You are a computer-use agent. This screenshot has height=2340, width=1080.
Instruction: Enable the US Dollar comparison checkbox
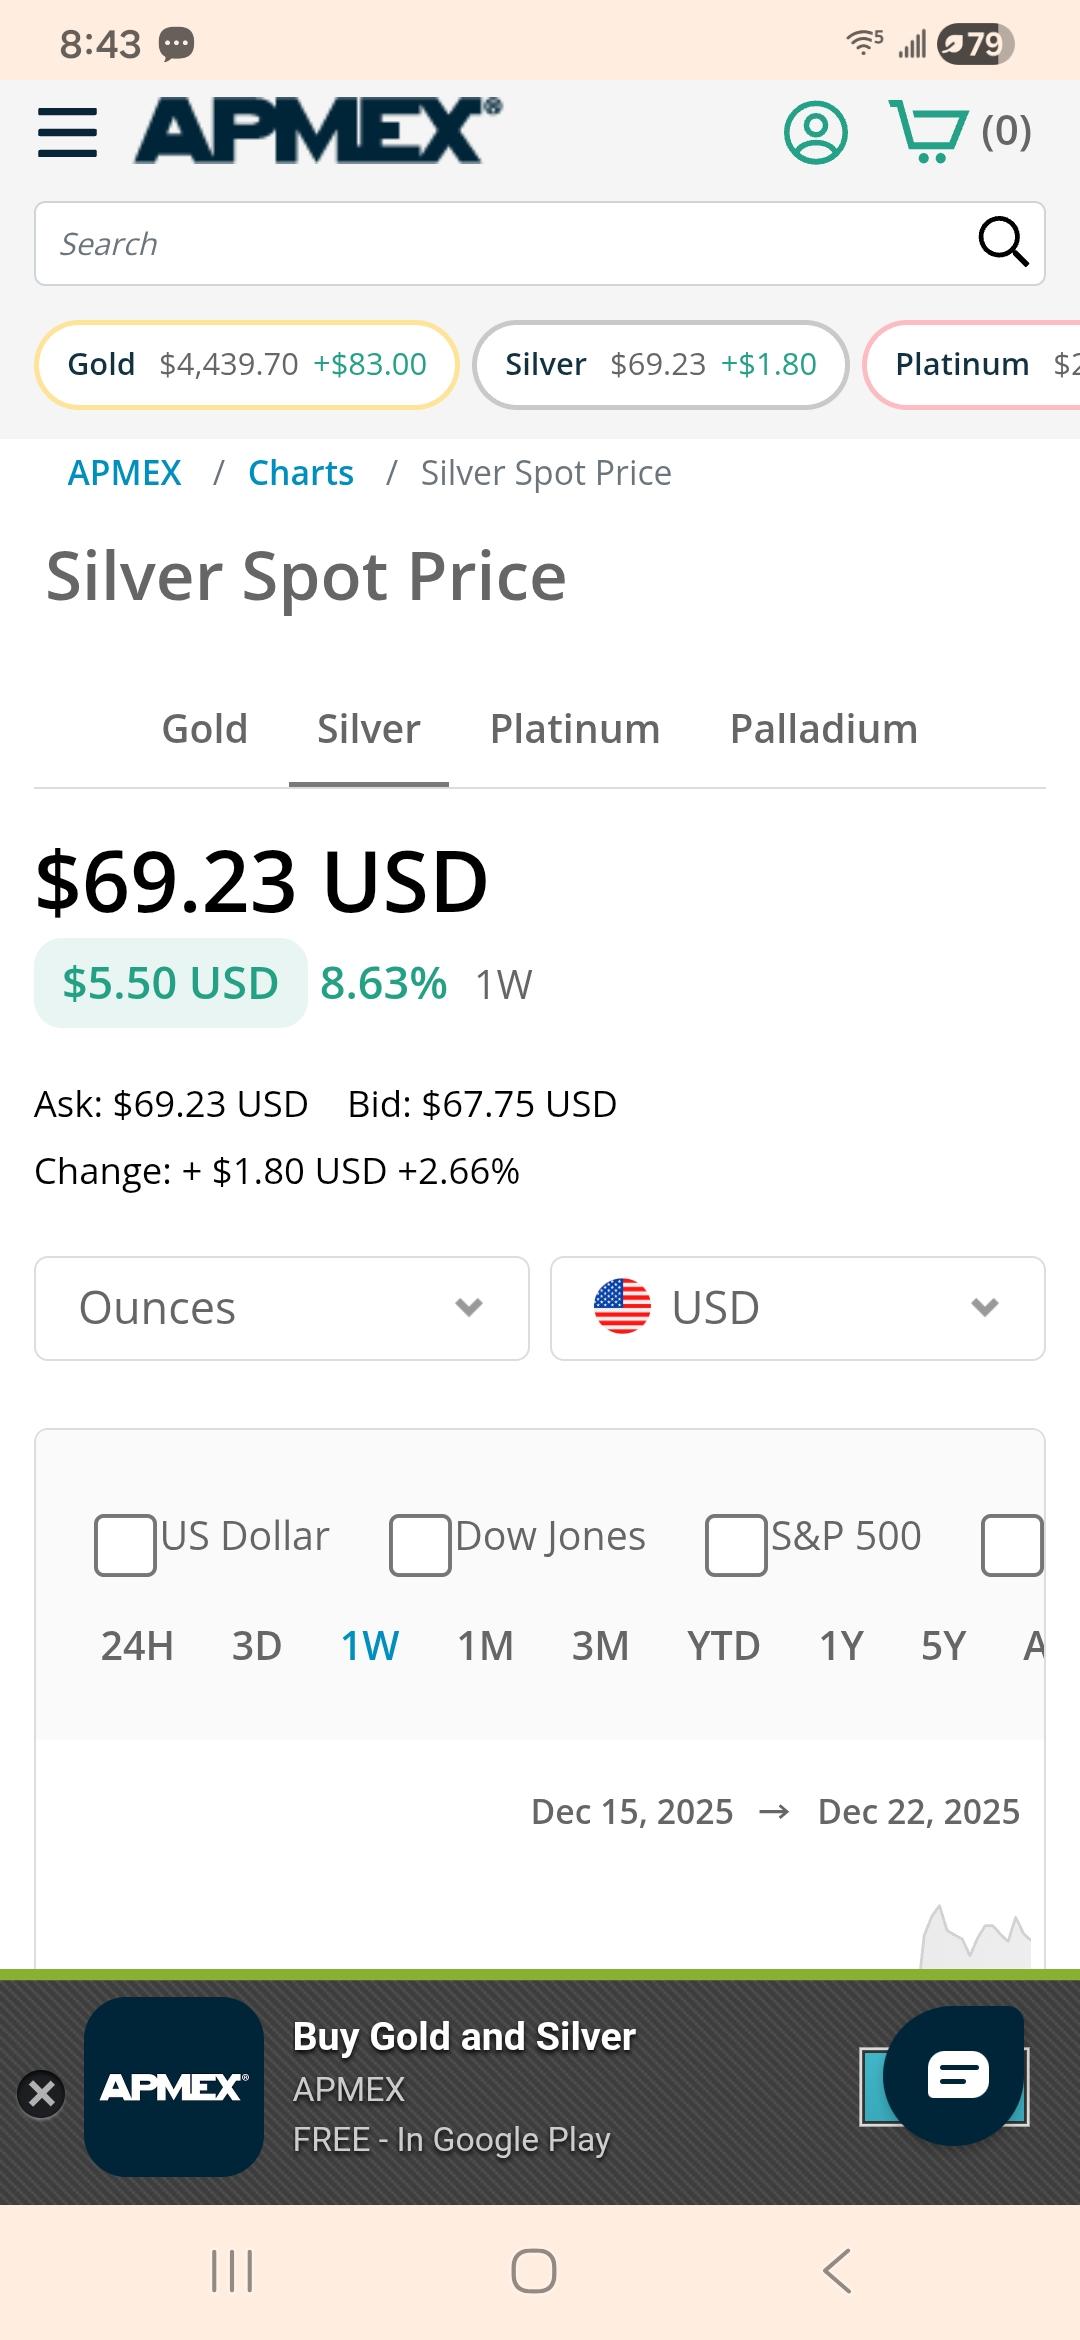coord(125,1545)
